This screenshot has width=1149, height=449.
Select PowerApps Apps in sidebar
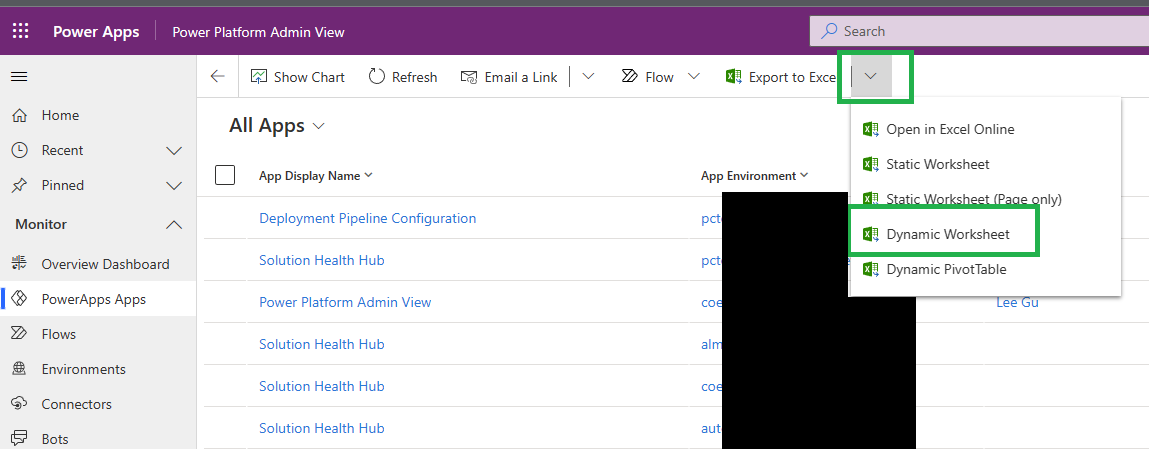[x=98, y=300]
